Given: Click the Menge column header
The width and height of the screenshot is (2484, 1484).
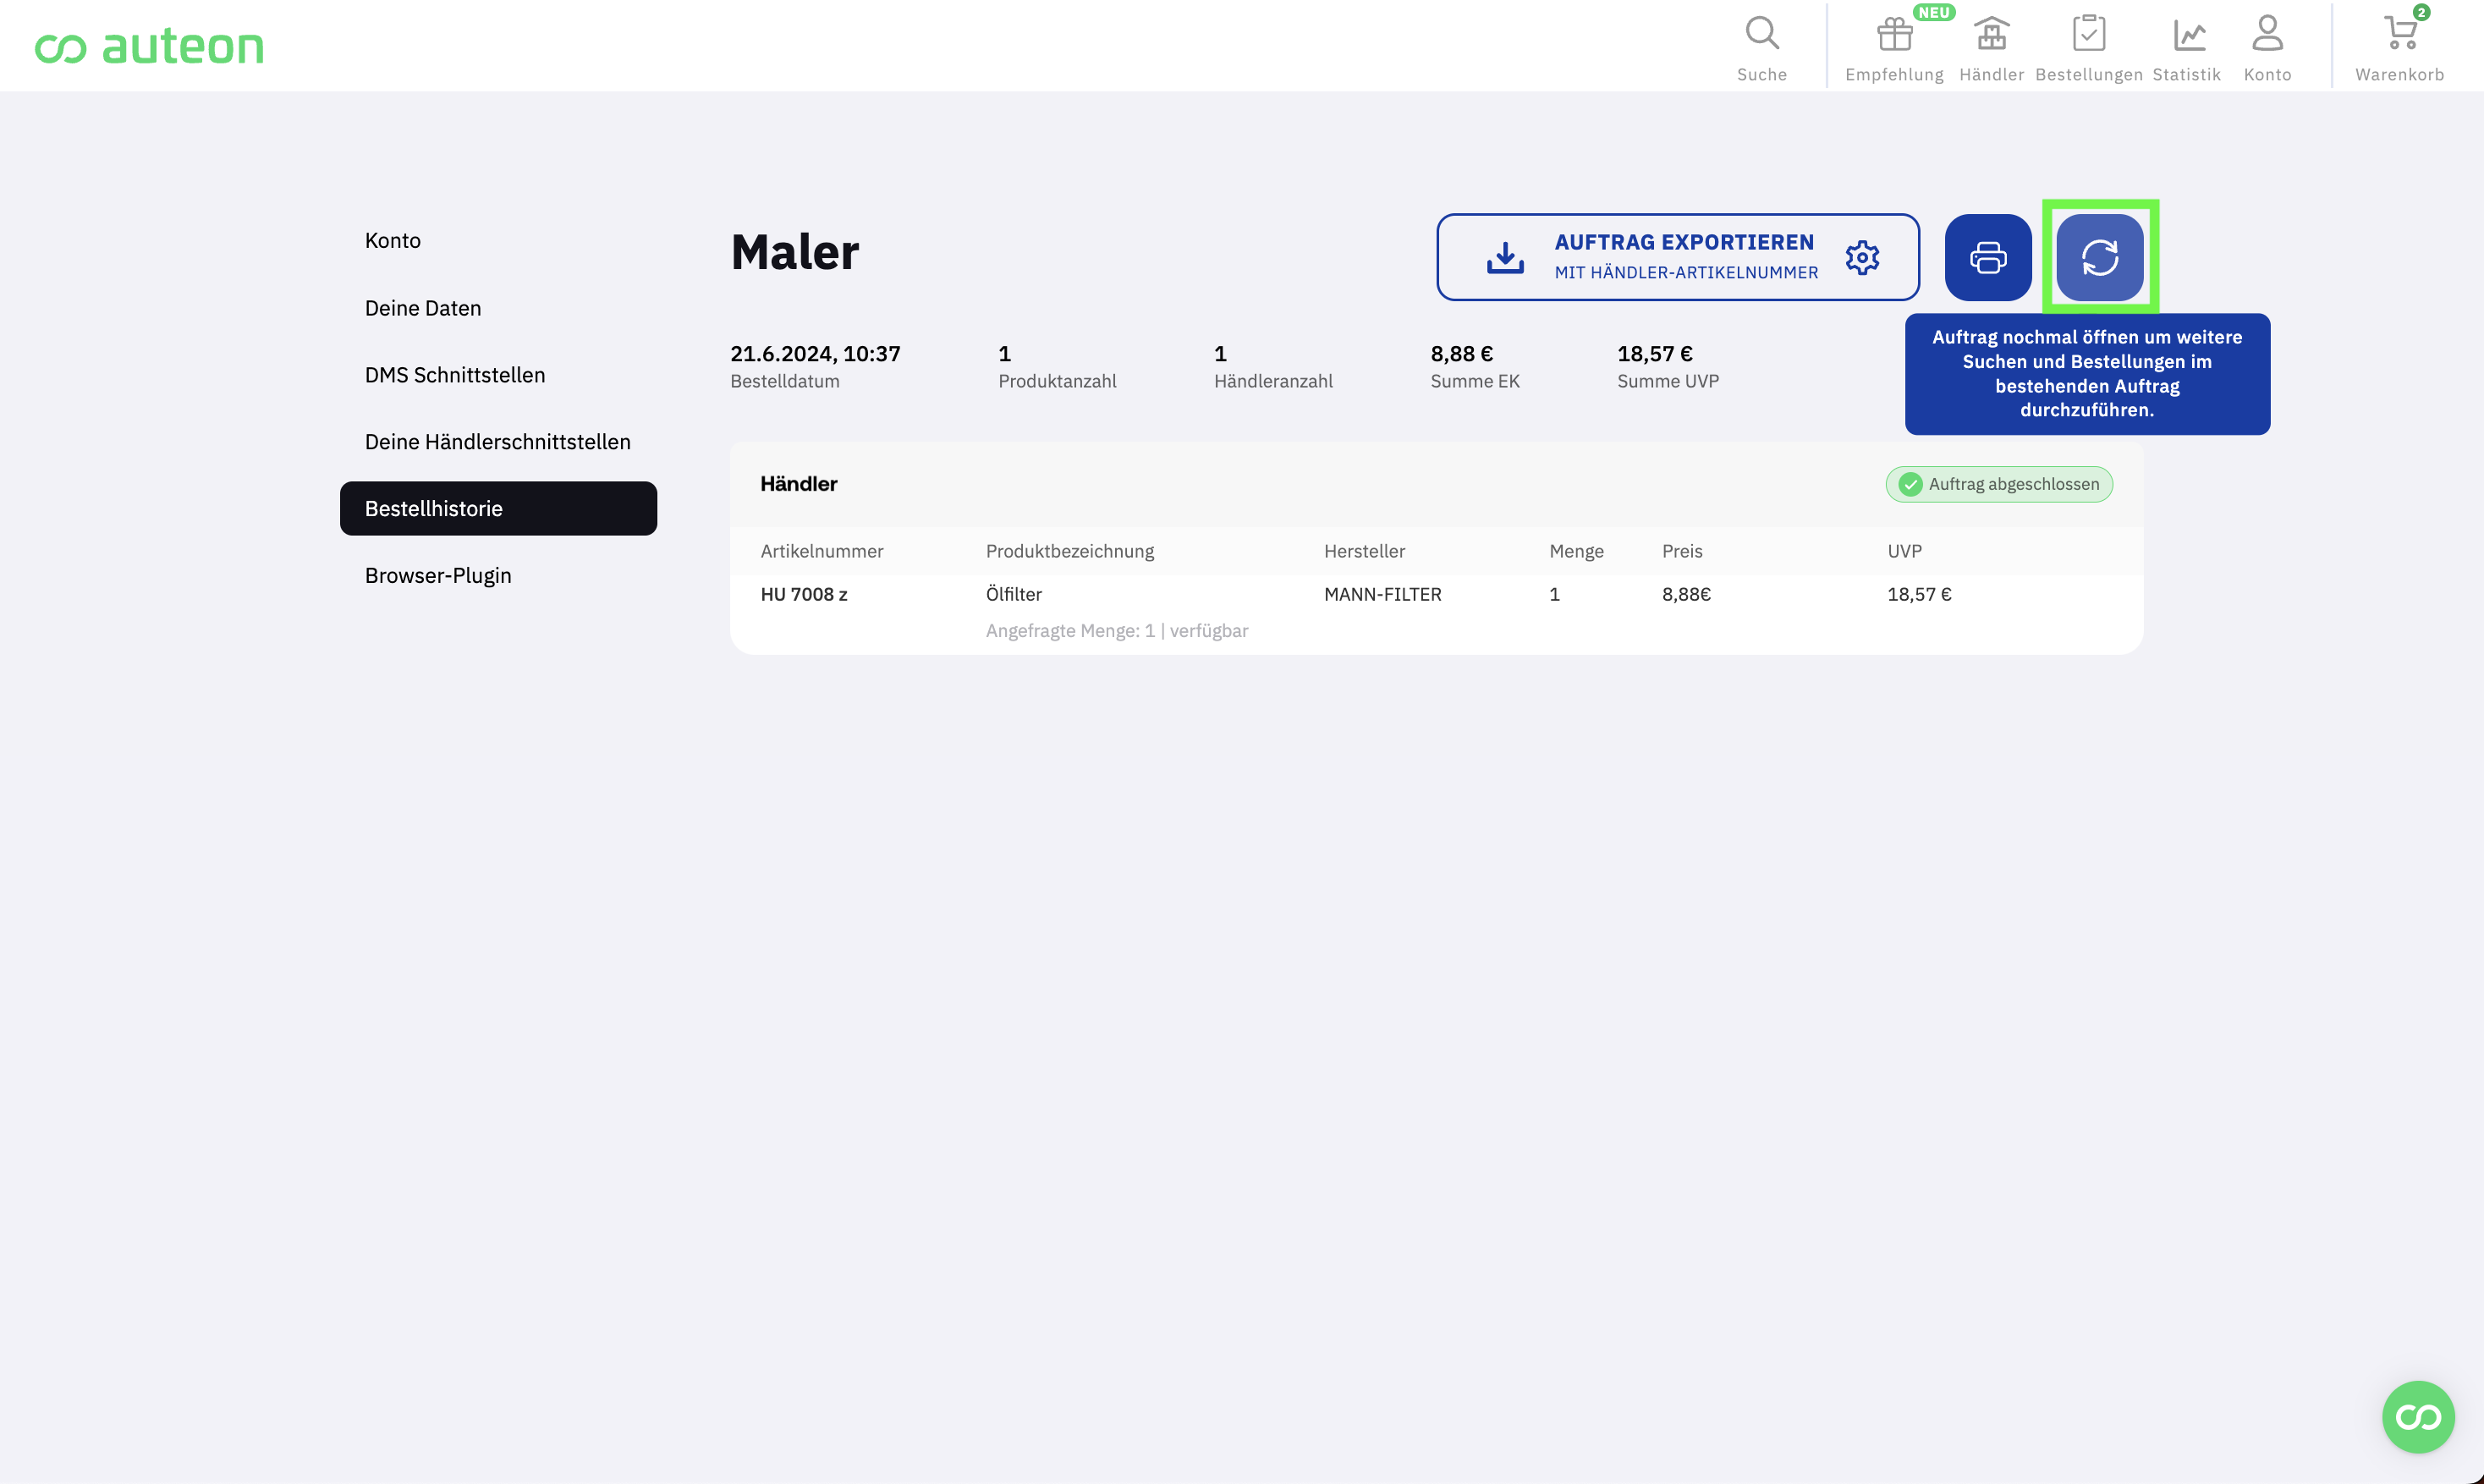Looking at the screenshot, I should (x=1577, y=551).
